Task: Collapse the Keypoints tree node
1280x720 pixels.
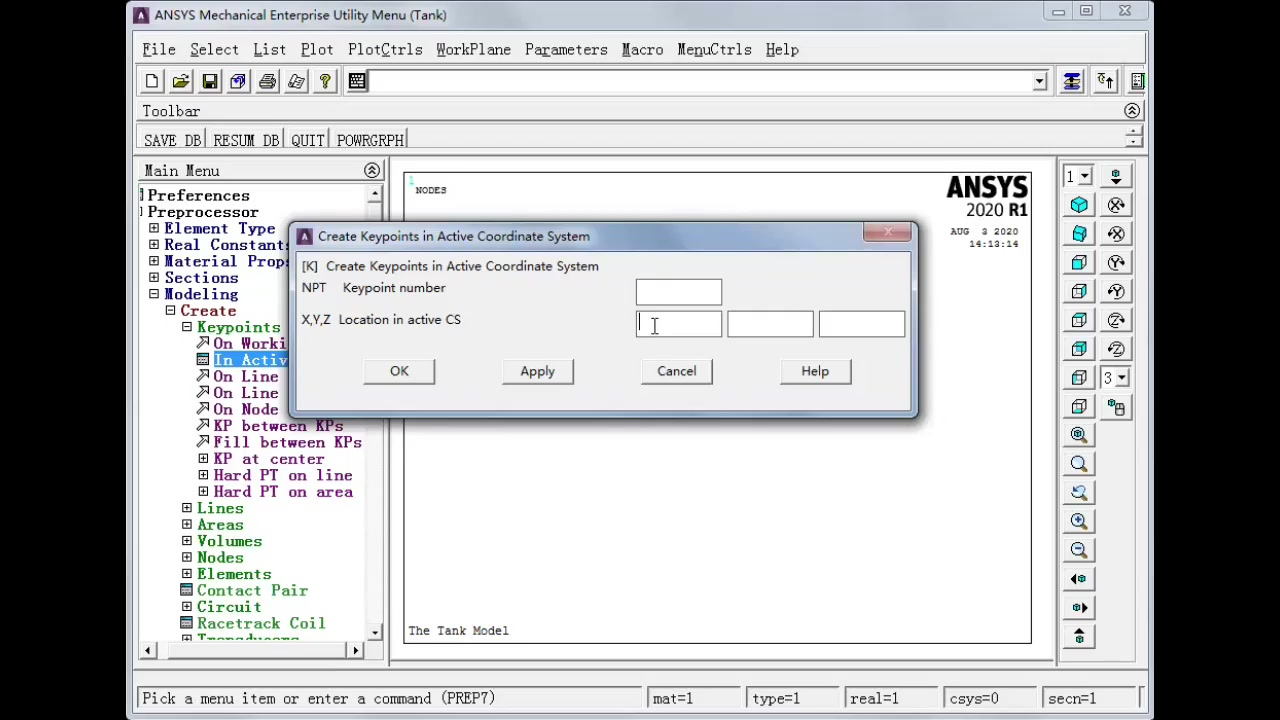Action: point(187,327)
